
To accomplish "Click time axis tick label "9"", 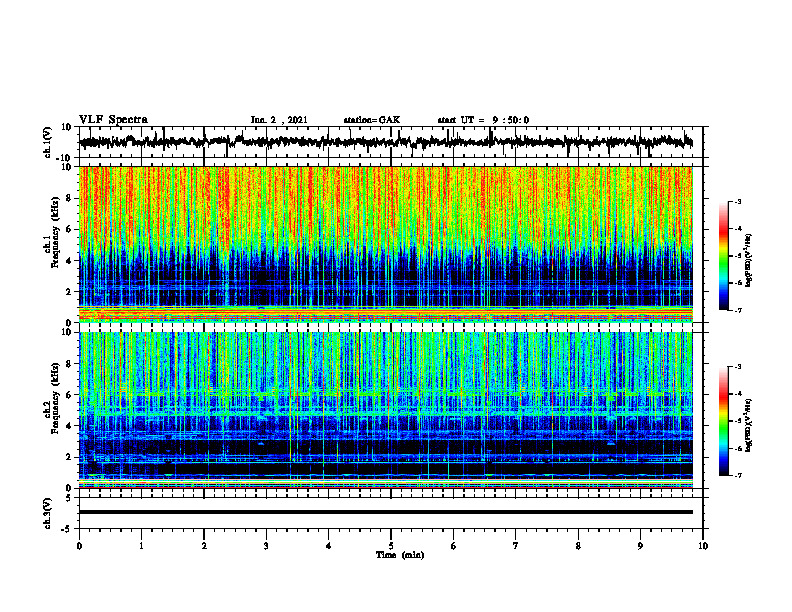I will 640,546.
